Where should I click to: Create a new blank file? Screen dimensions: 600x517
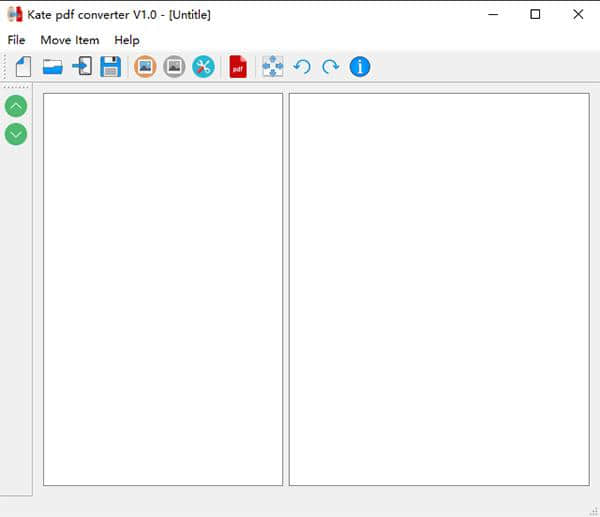pos(24,67)
